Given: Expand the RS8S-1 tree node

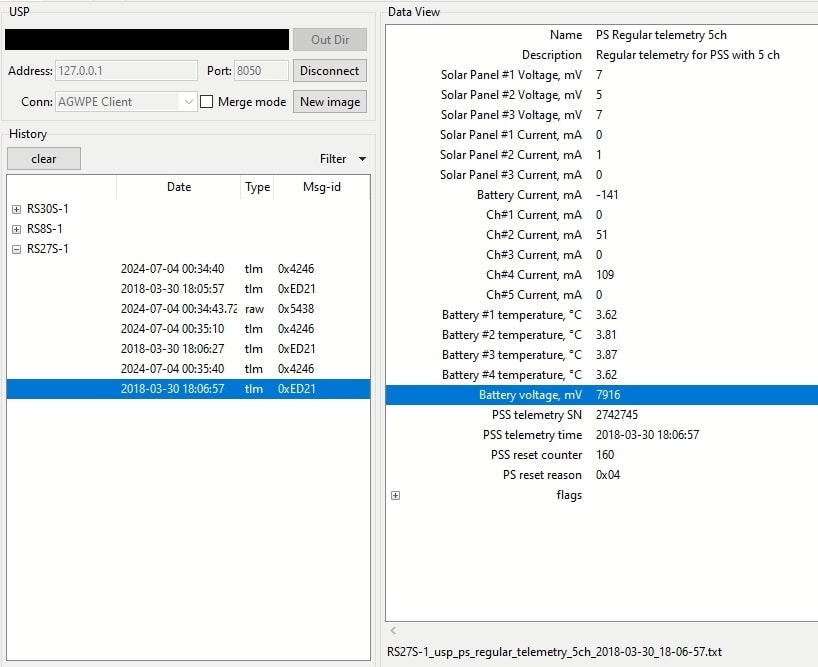Looking at the screenshot, I should coord(16,229).
